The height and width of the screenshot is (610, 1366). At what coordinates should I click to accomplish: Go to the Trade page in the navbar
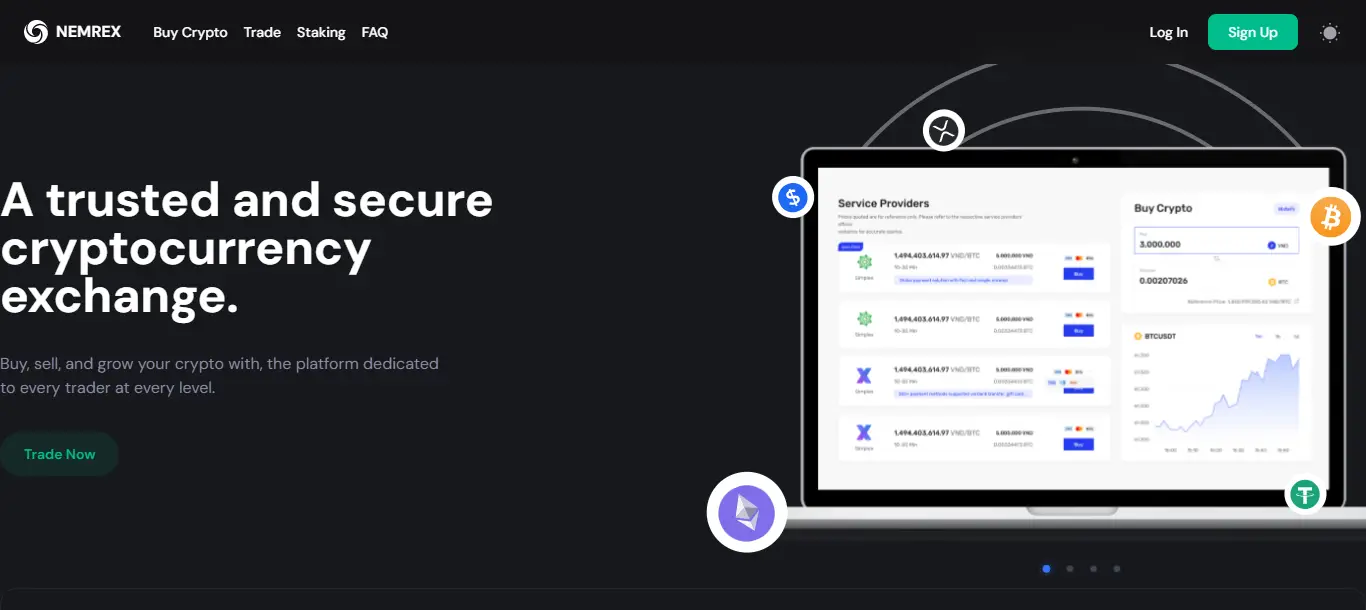coord(262,32)
